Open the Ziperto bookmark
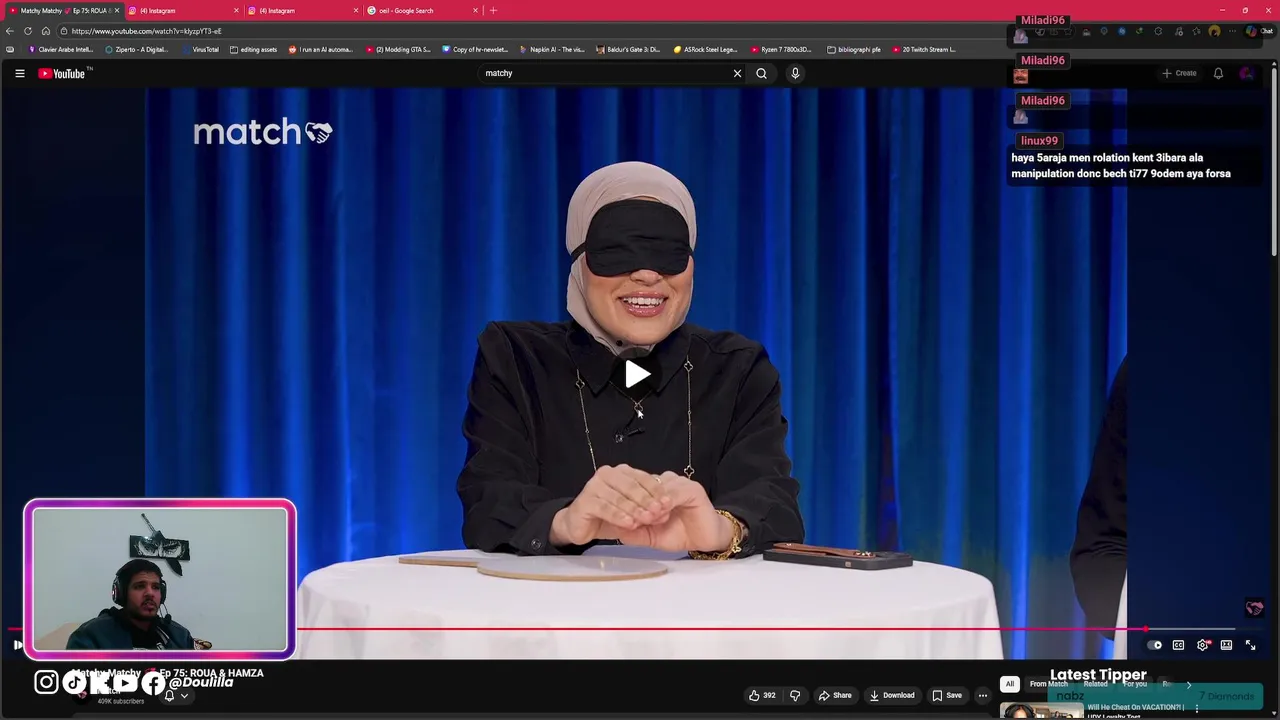The image size is (1280, 720). [x=137, y=49]
